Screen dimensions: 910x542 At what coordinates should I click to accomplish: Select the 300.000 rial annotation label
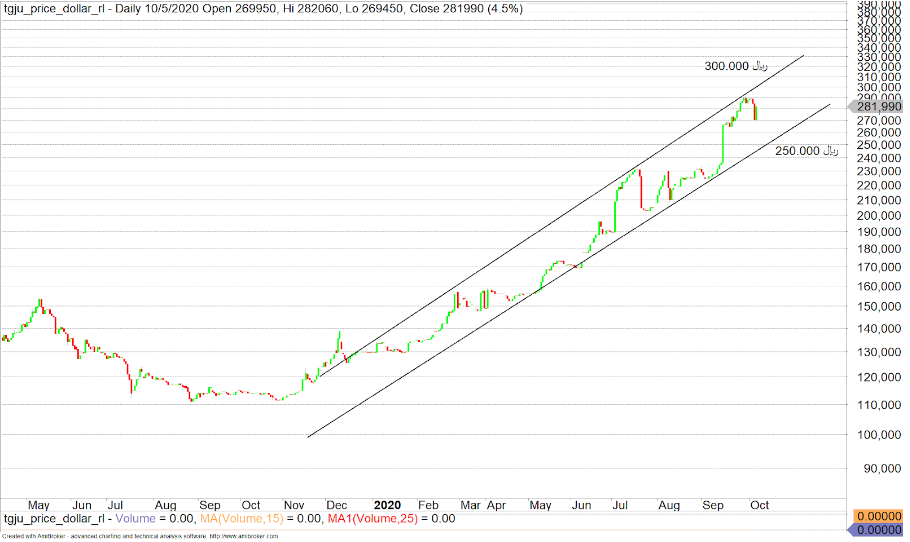(x=735, y=66)
